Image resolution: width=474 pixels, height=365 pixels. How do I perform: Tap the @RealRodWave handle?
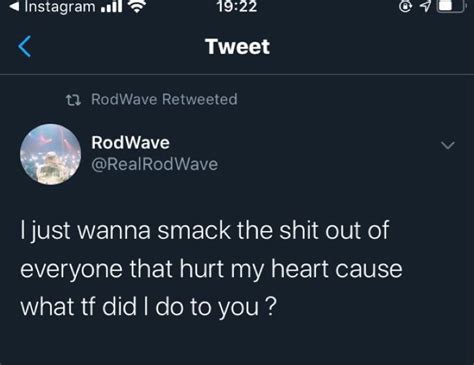point(154,164)
